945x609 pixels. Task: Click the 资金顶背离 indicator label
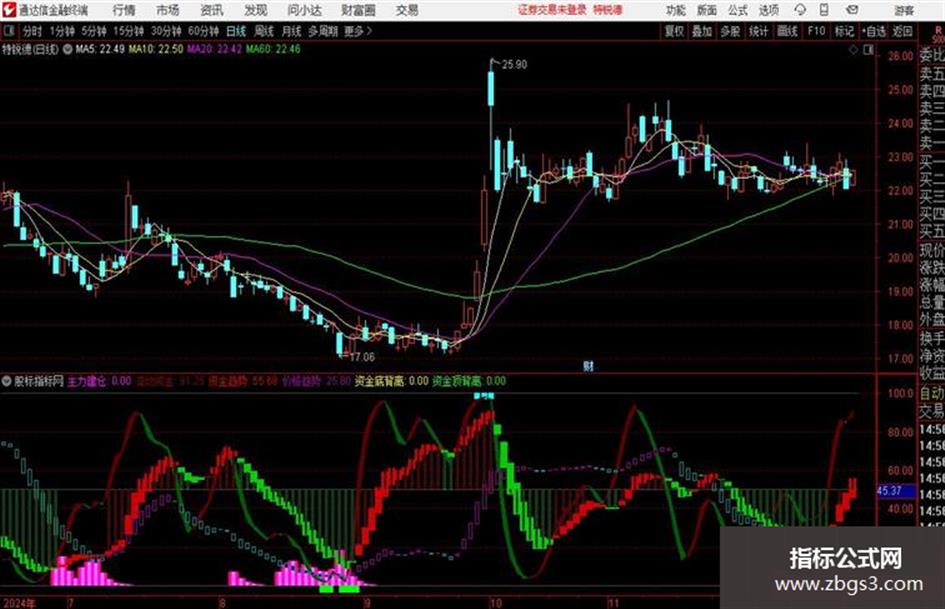(456, 382)
